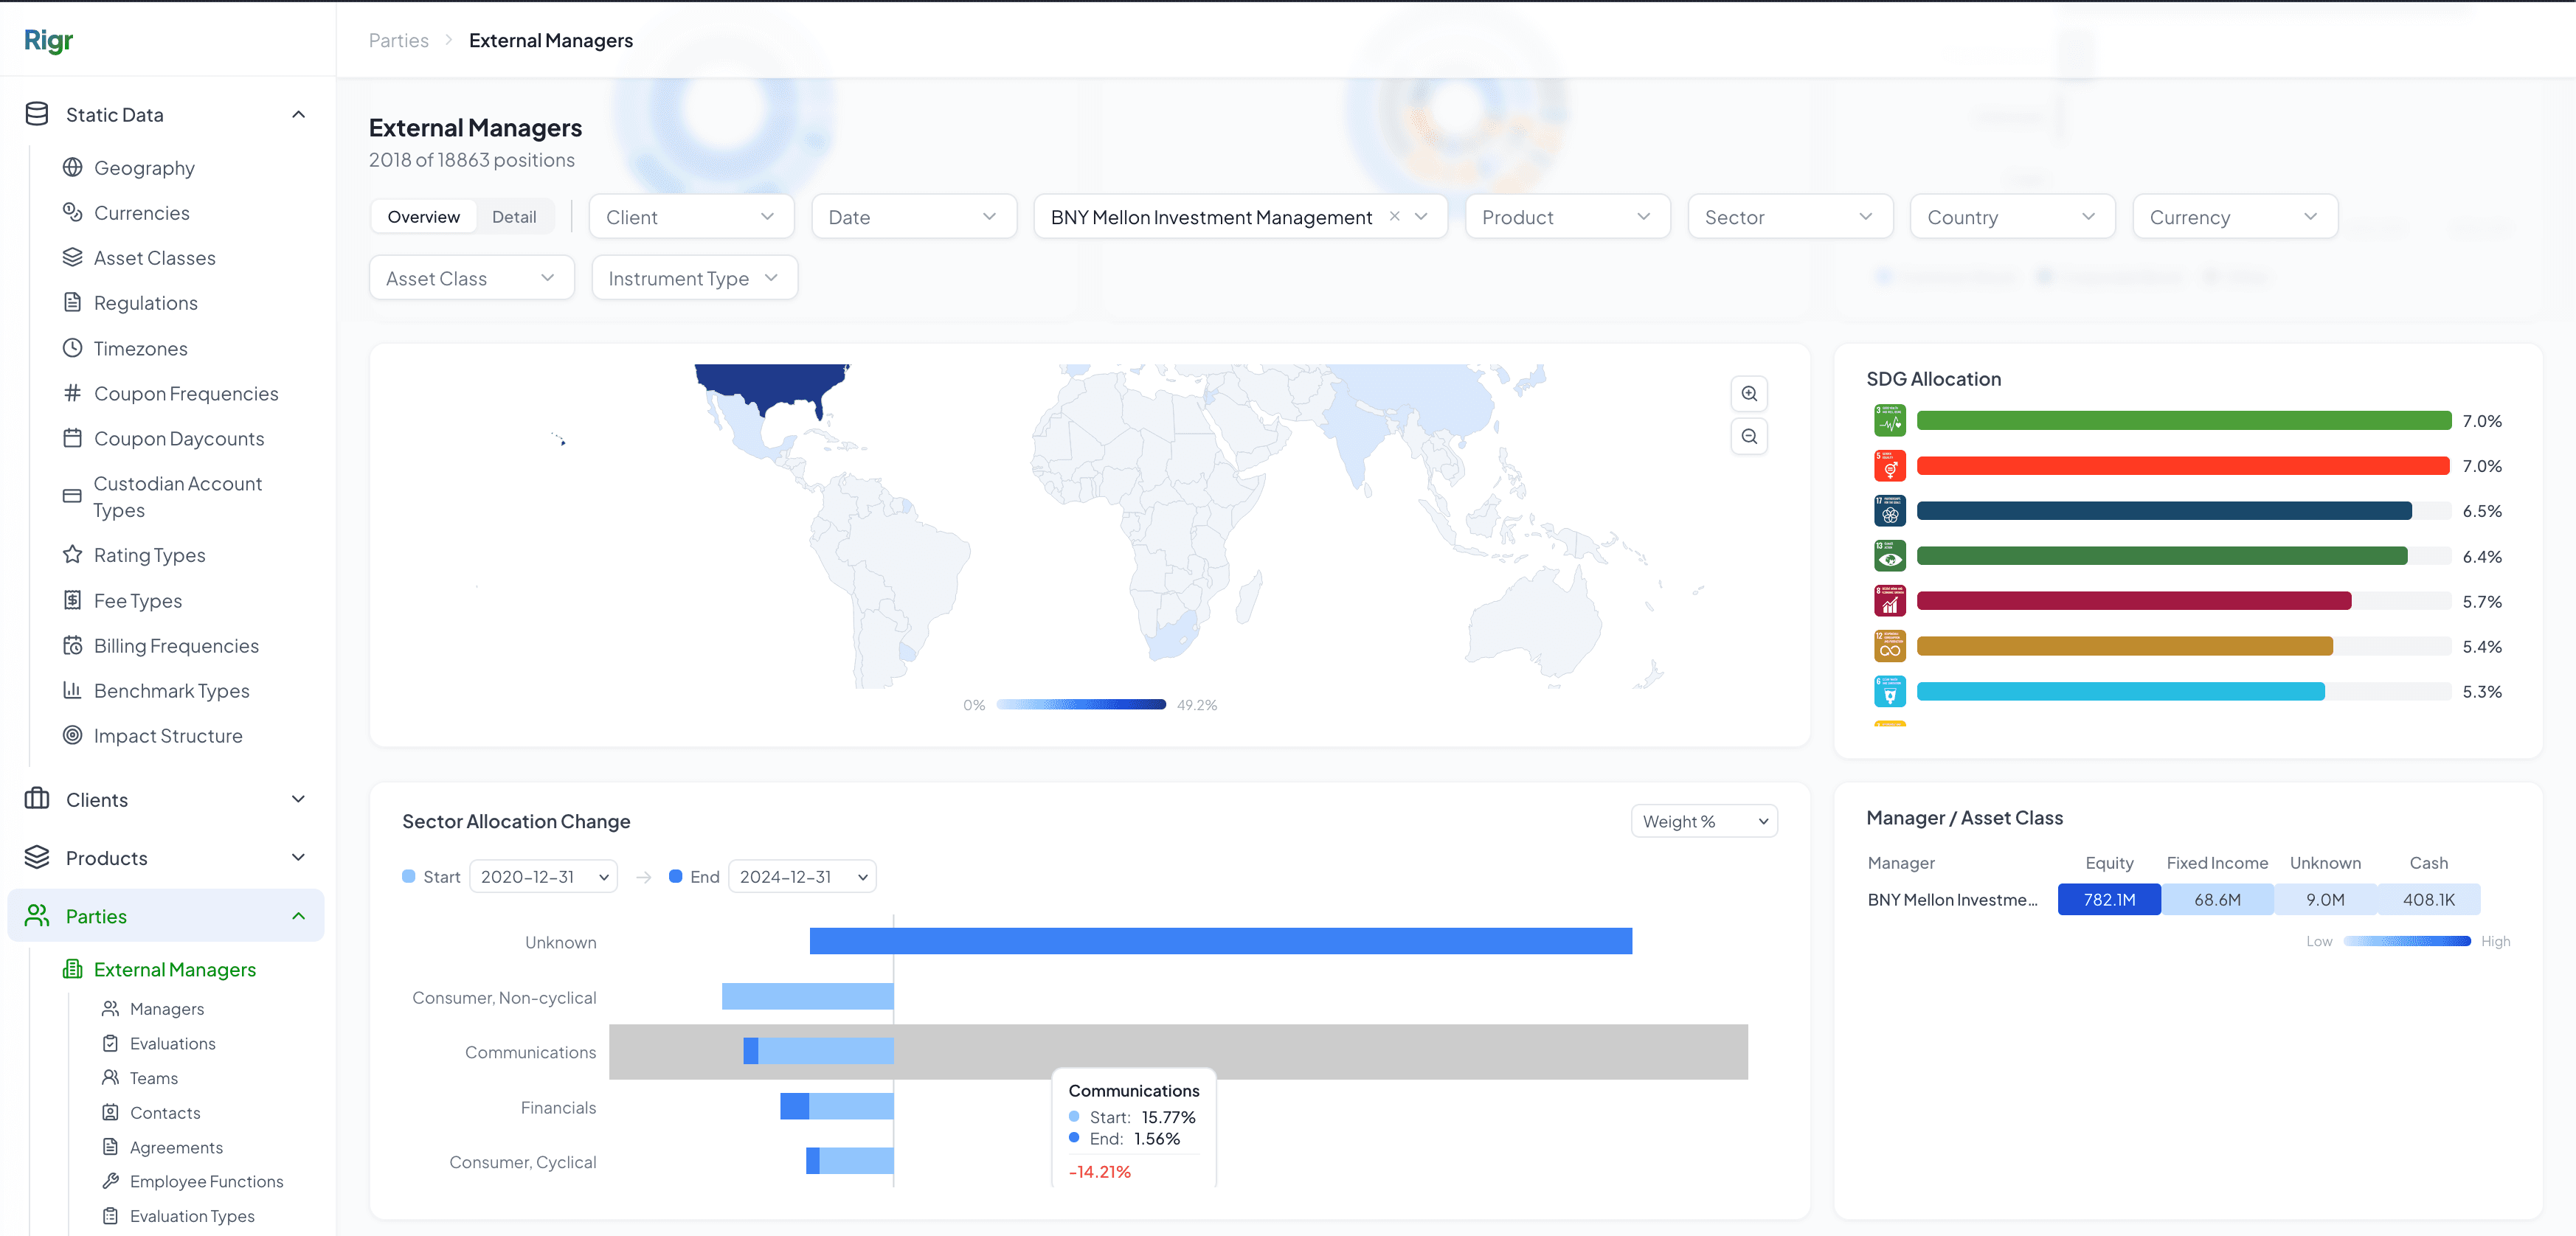Click the Fee Types receipt icon
The image size is (2576, 1236).
pyautogui.click(x=72, y=600)
